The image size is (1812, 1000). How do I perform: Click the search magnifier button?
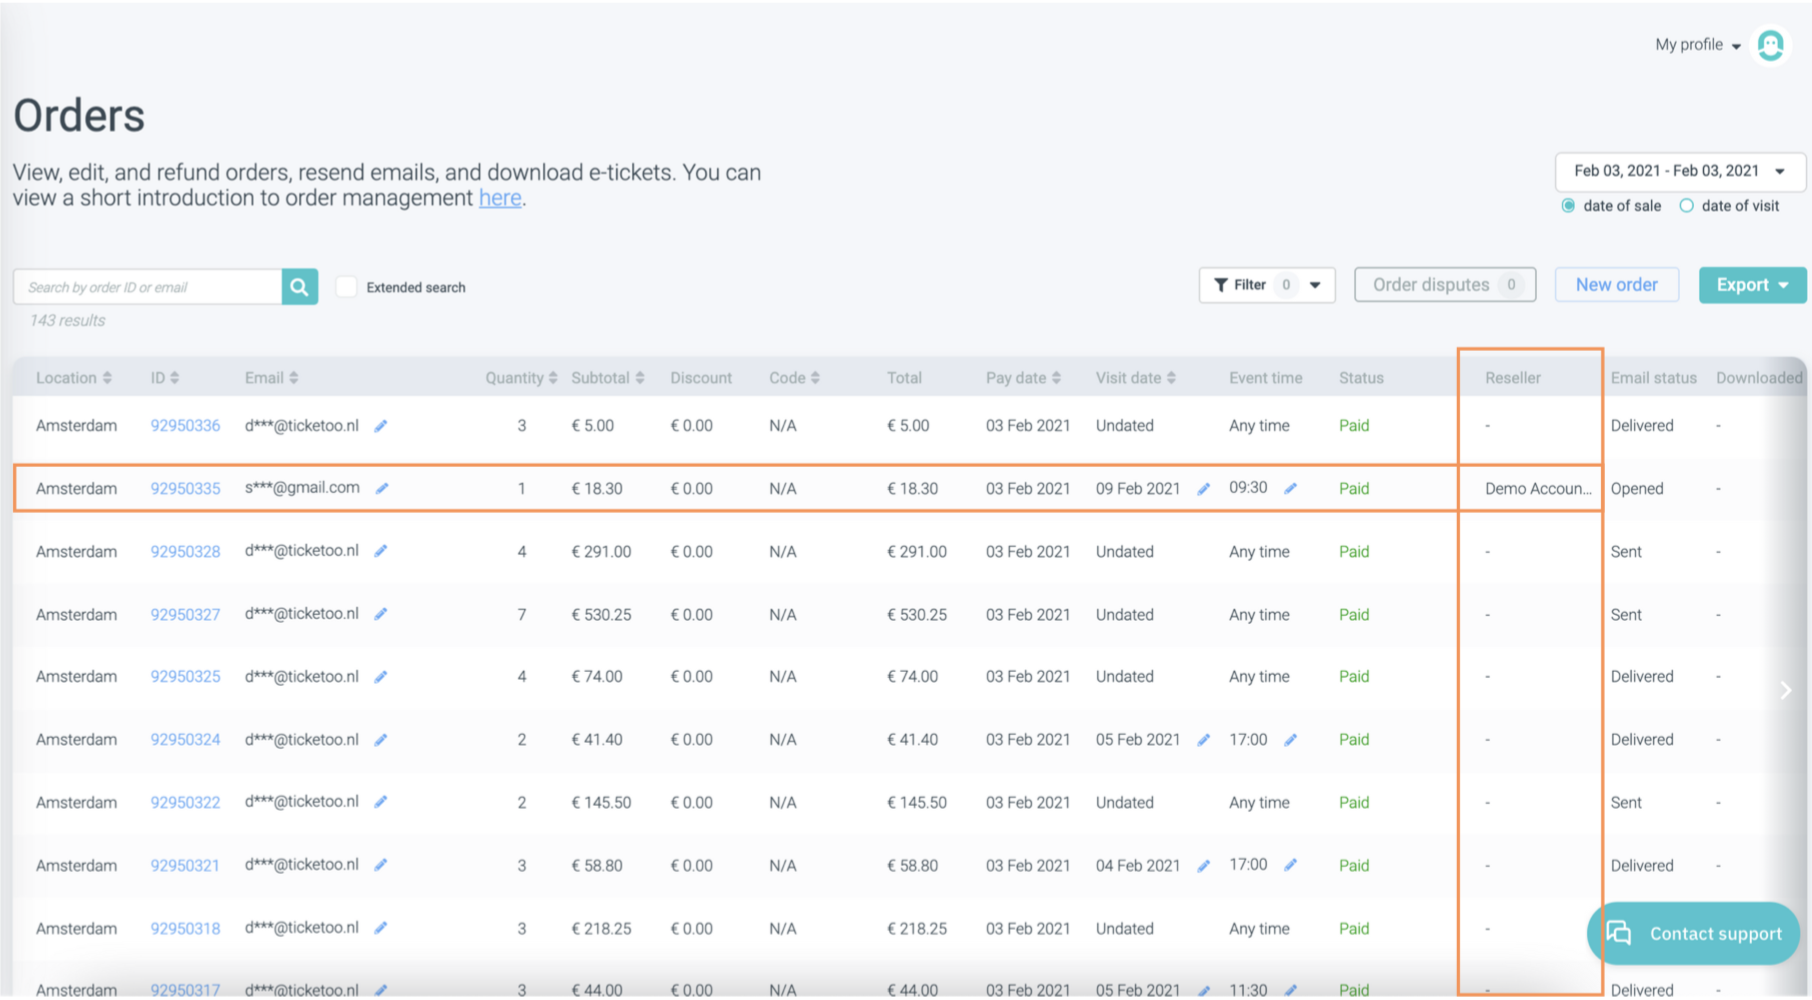(x=299, y=287)
